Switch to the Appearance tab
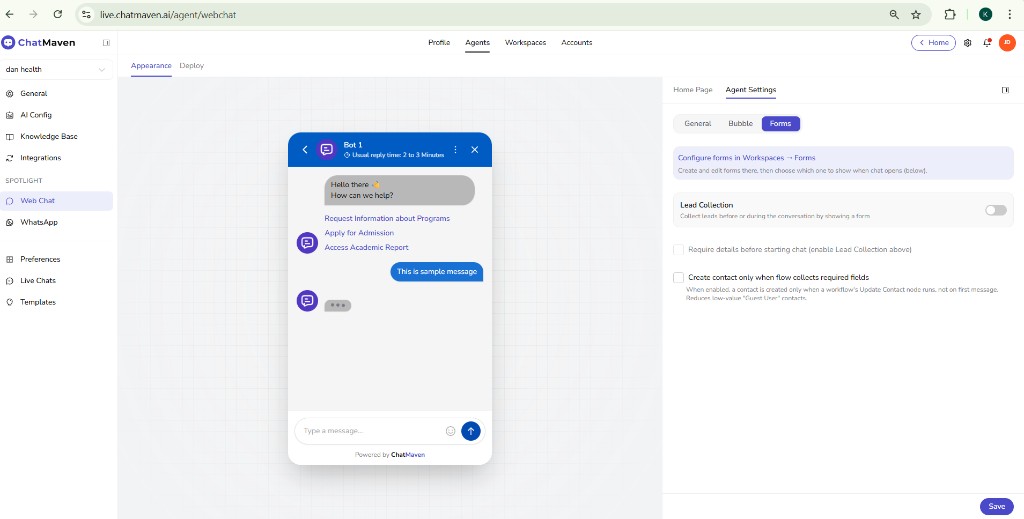This screenshot has height=519, width=1024. point(151,66)
